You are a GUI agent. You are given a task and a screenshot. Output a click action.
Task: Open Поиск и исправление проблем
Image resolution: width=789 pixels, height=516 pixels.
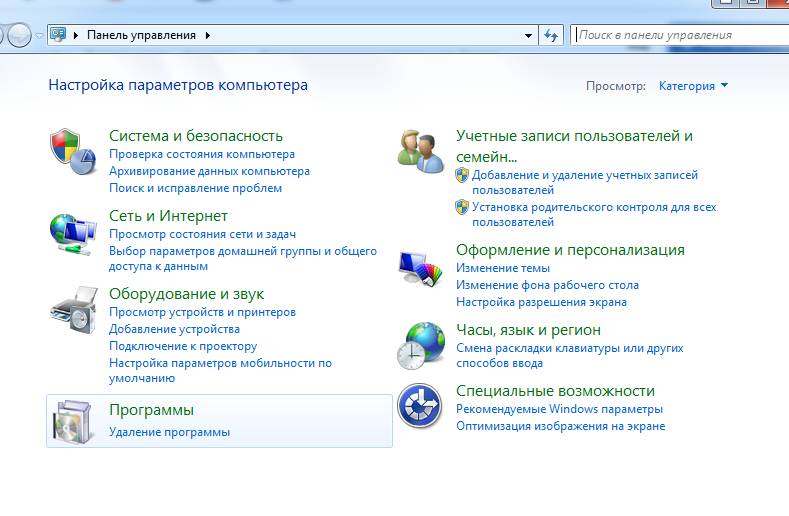195,188
